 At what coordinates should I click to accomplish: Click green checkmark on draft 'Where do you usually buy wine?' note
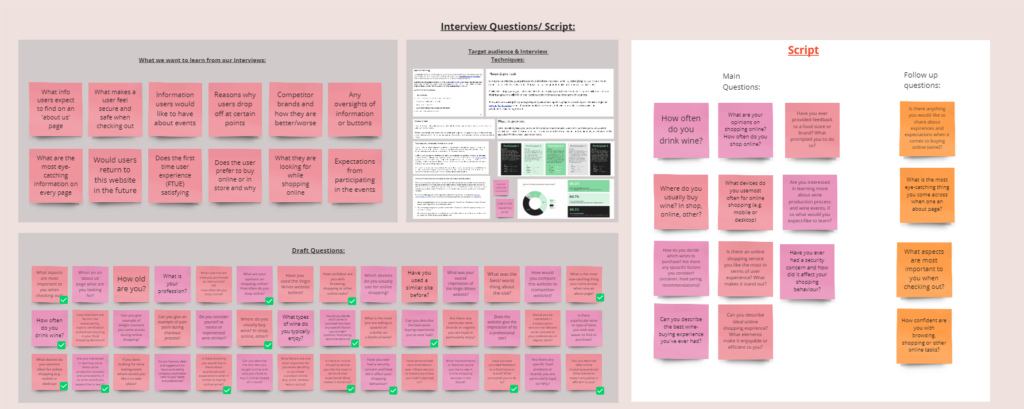click(x=268, y=345)
